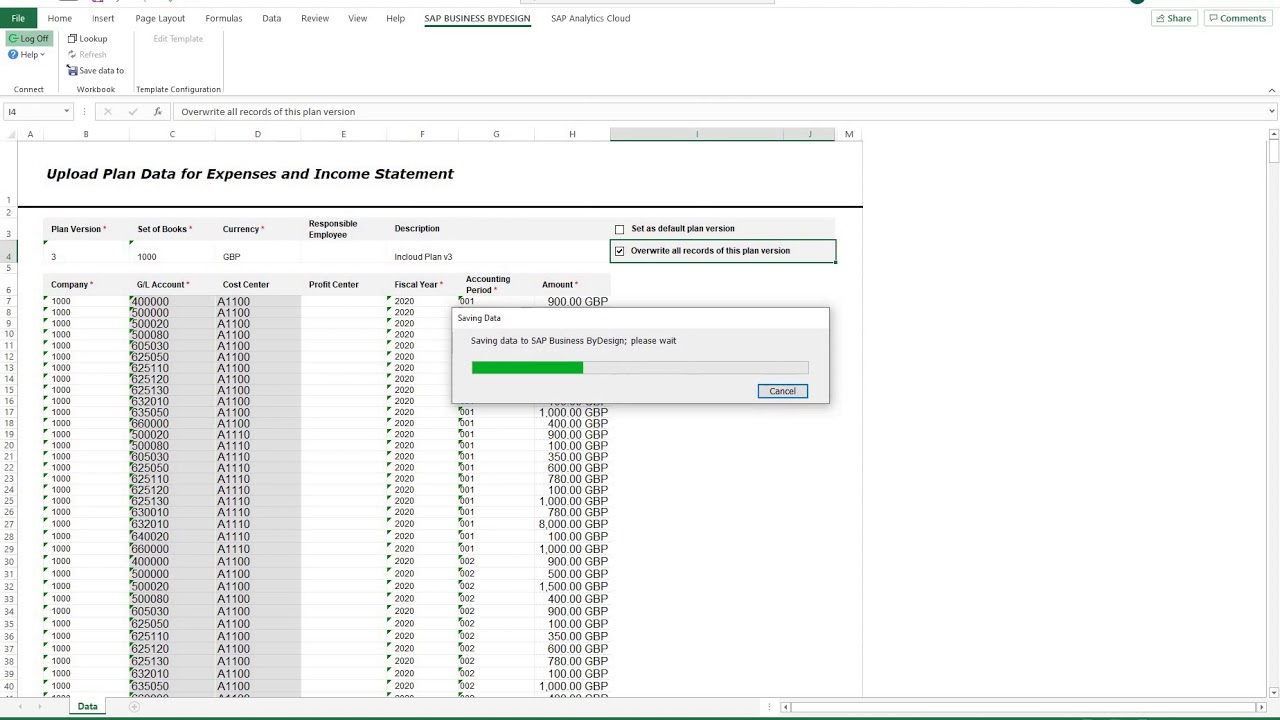Click horizontal scrollbar right arrow
Screen dimensions: 1280x720
1261,707
